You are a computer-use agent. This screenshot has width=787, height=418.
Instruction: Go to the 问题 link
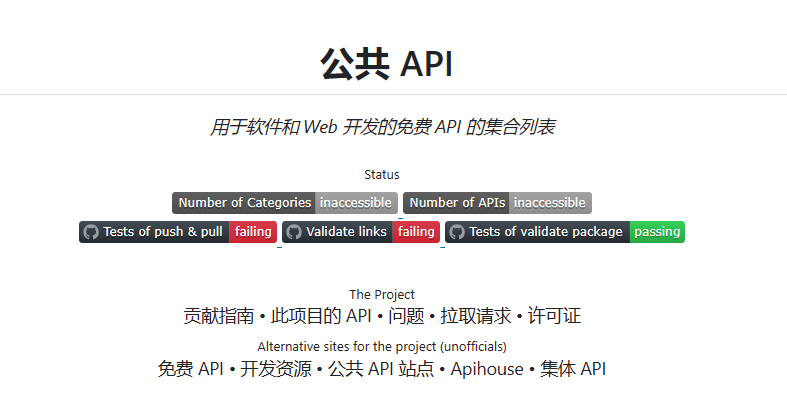406,316
